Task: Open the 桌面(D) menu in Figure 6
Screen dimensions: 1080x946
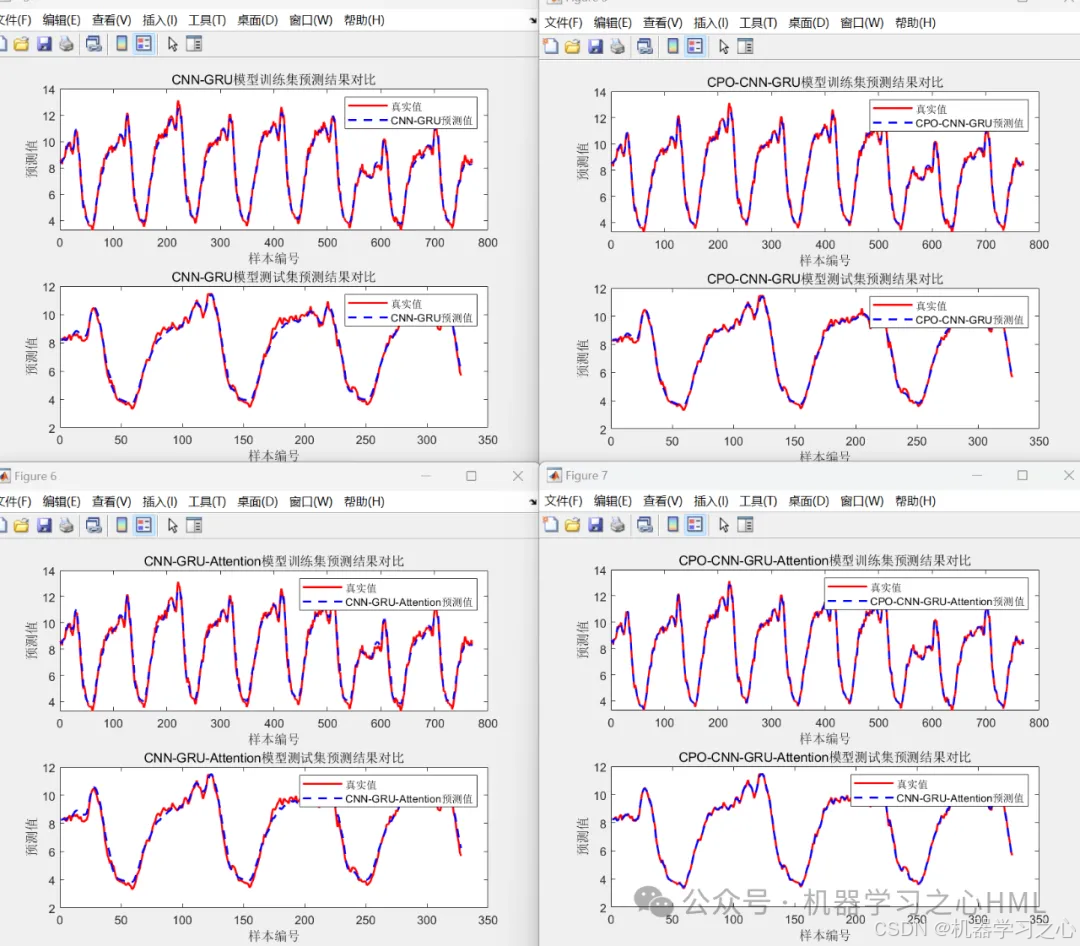Action: (x=258, y=502)
